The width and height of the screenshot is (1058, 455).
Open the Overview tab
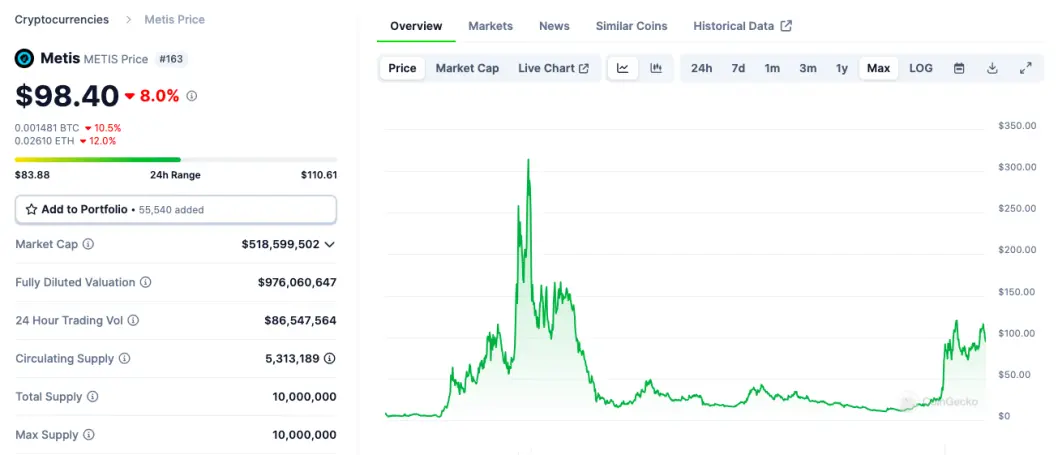point(416,26)
